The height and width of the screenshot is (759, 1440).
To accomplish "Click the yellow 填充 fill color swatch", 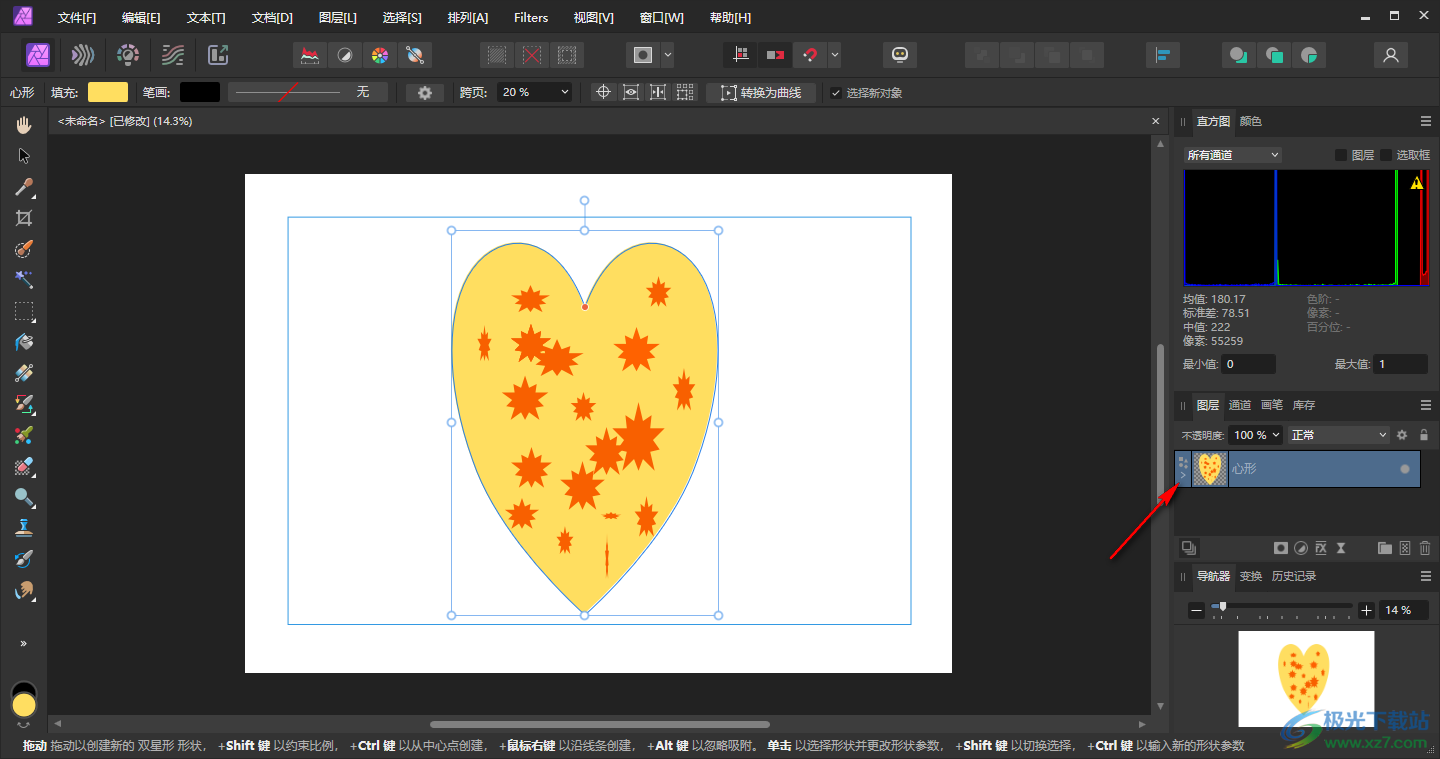I will (x=108, y=92).
